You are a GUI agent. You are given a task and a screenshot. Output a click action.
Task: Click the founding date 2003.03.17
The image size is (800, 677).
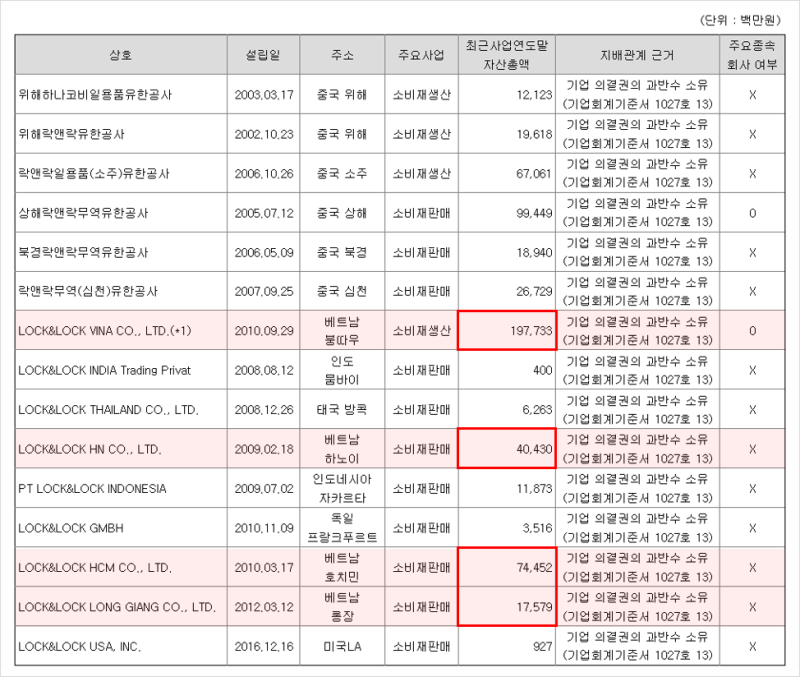click(264, 95)
